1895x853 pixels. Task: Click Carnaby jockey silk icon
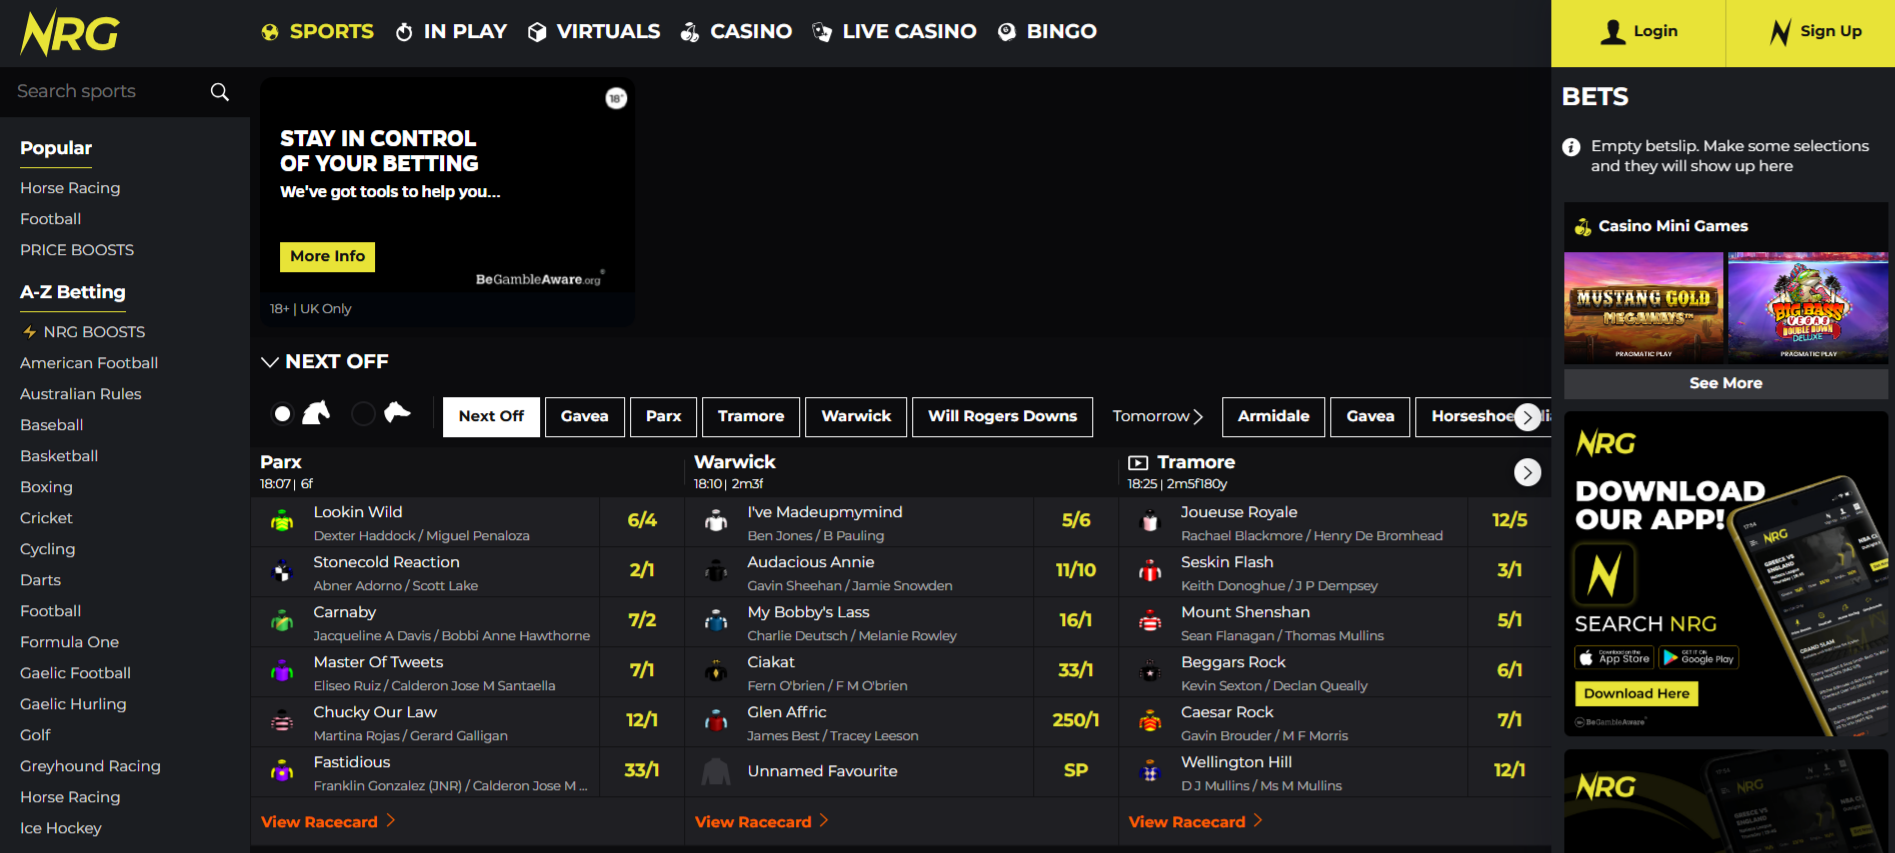282,621
